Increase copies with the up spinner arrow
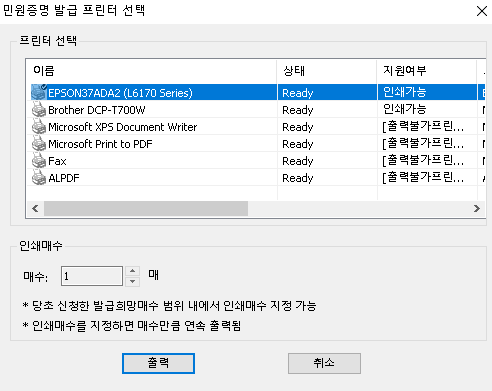The width and height of the screenshot is (492, 391). [x=133, y=271]
